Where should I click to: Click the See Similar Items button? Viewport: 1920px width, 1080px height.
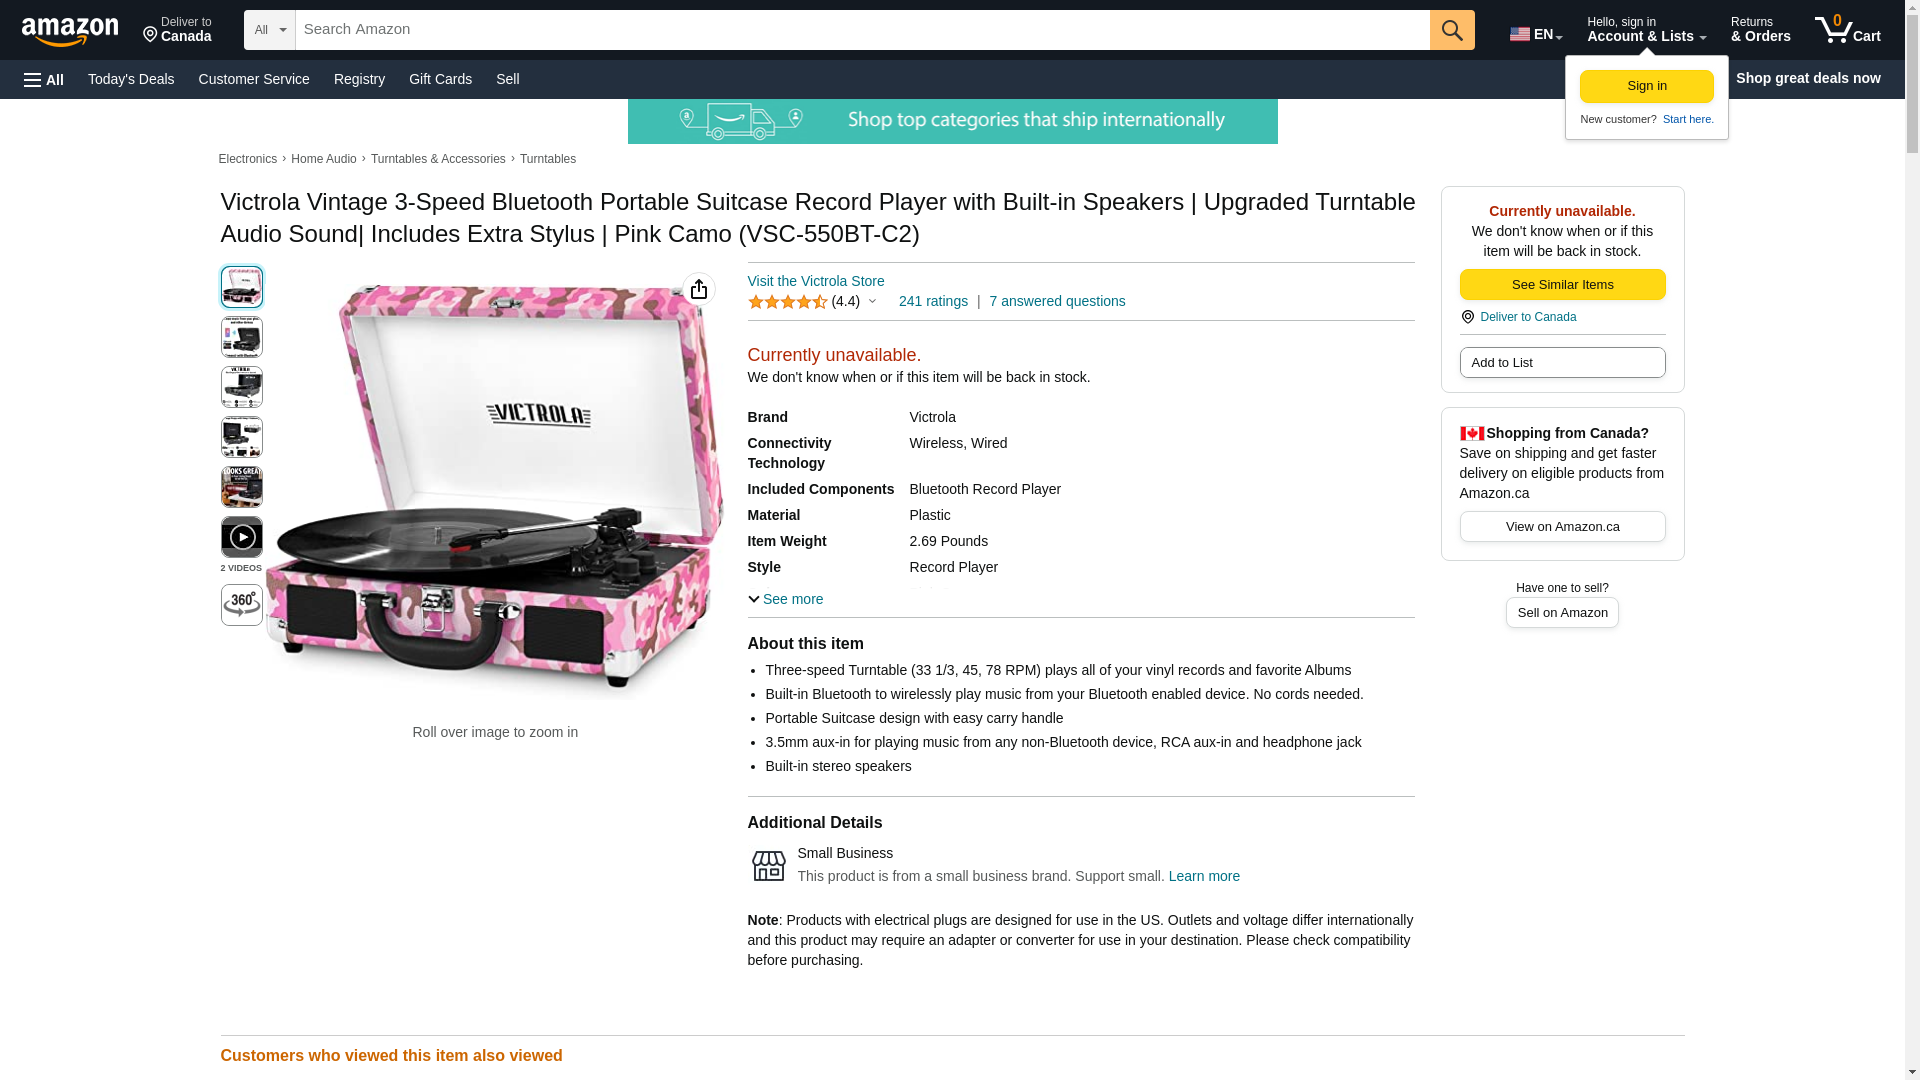(1562, 285)
